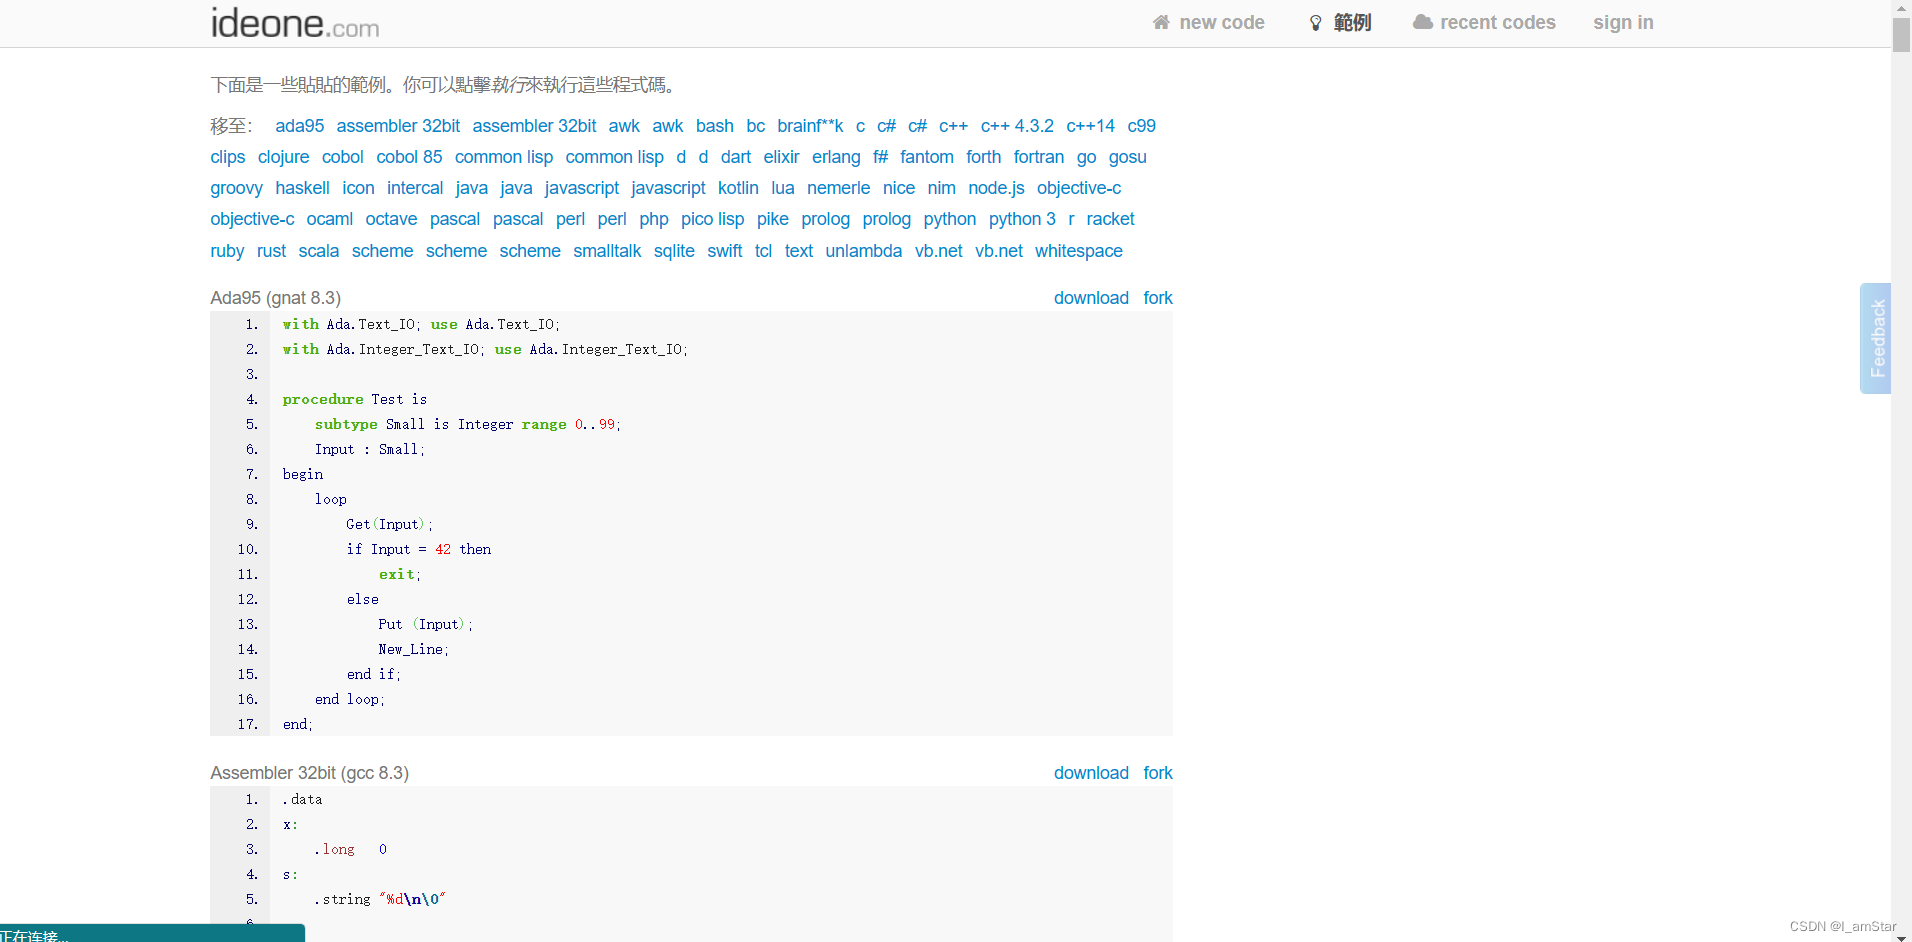Jump to the elixir sample

pos(781,157)
